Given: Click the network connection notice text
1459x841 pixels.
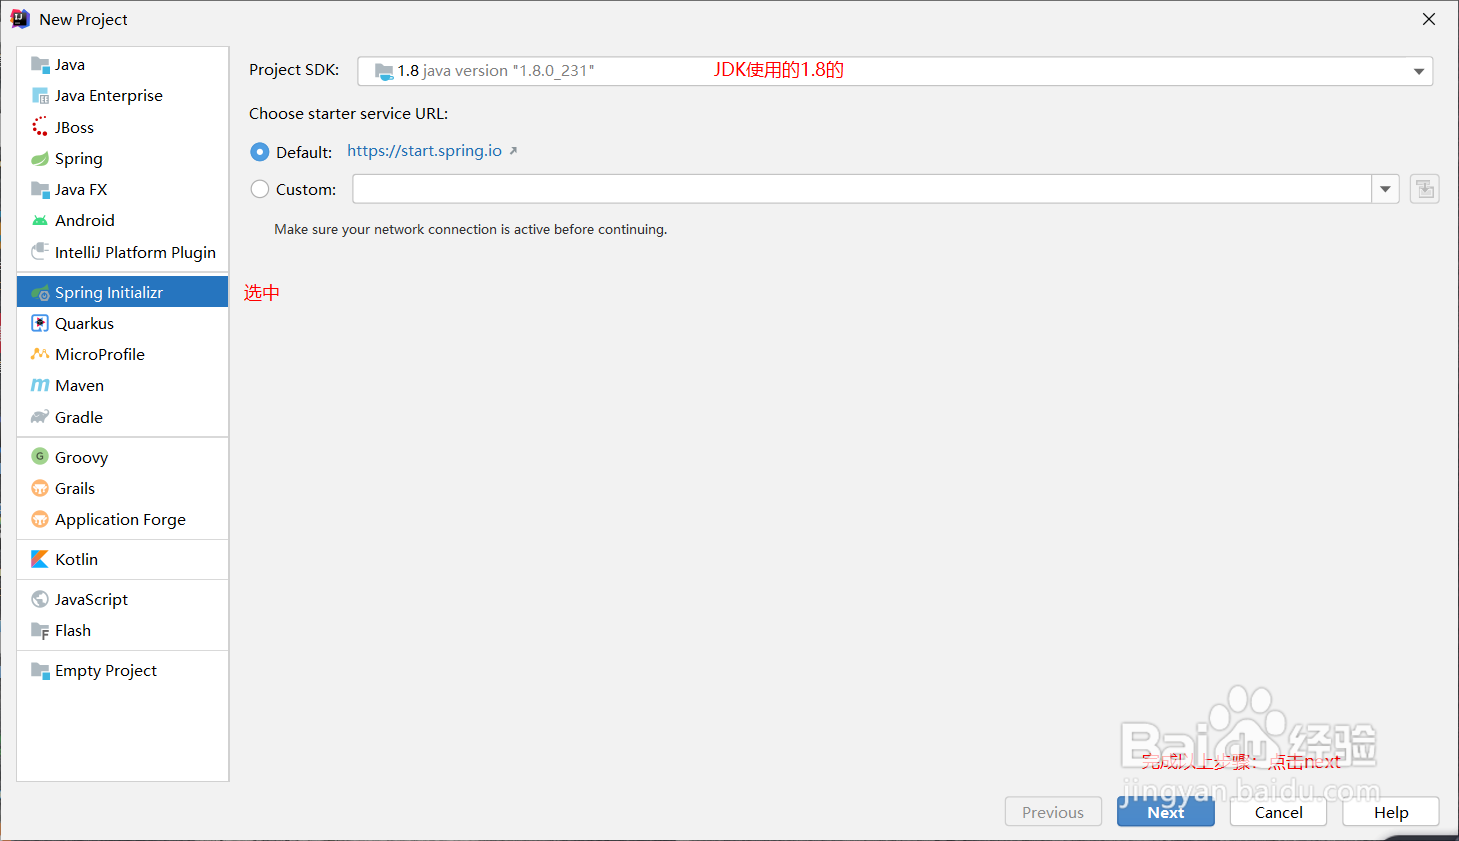Looking at the screenshot, I should (x=471, y=230).
